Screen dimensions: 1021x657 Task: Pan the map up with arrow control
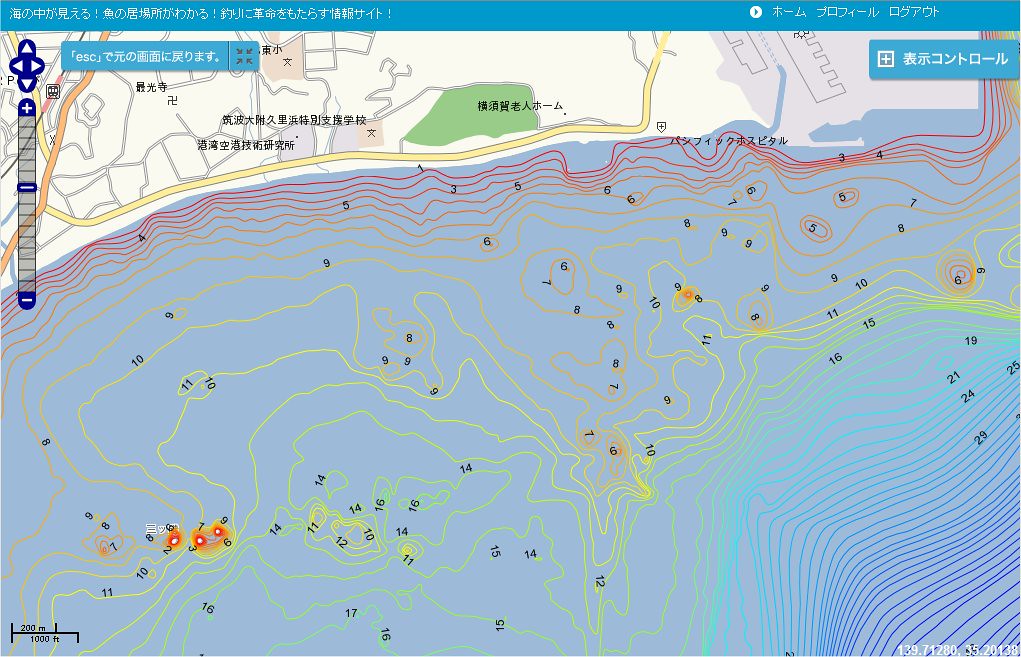(x=27, y=49)
